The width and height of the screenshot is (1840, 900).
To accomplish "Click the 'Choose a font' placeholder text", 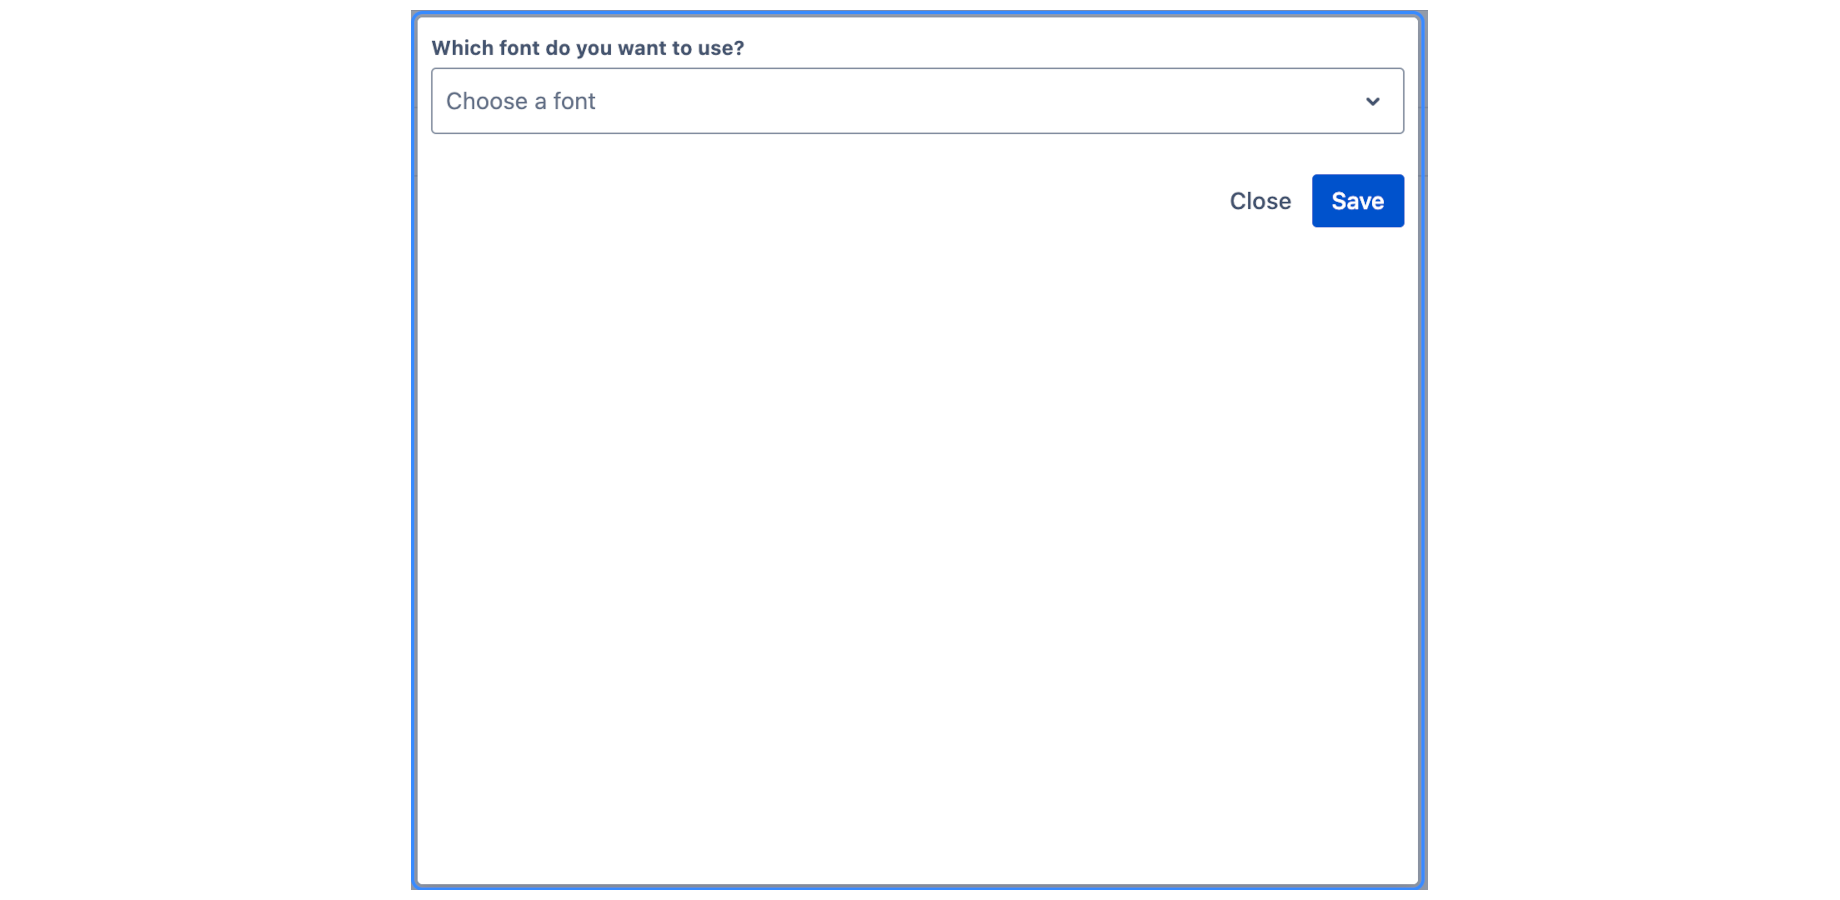I will click(520, 101).
